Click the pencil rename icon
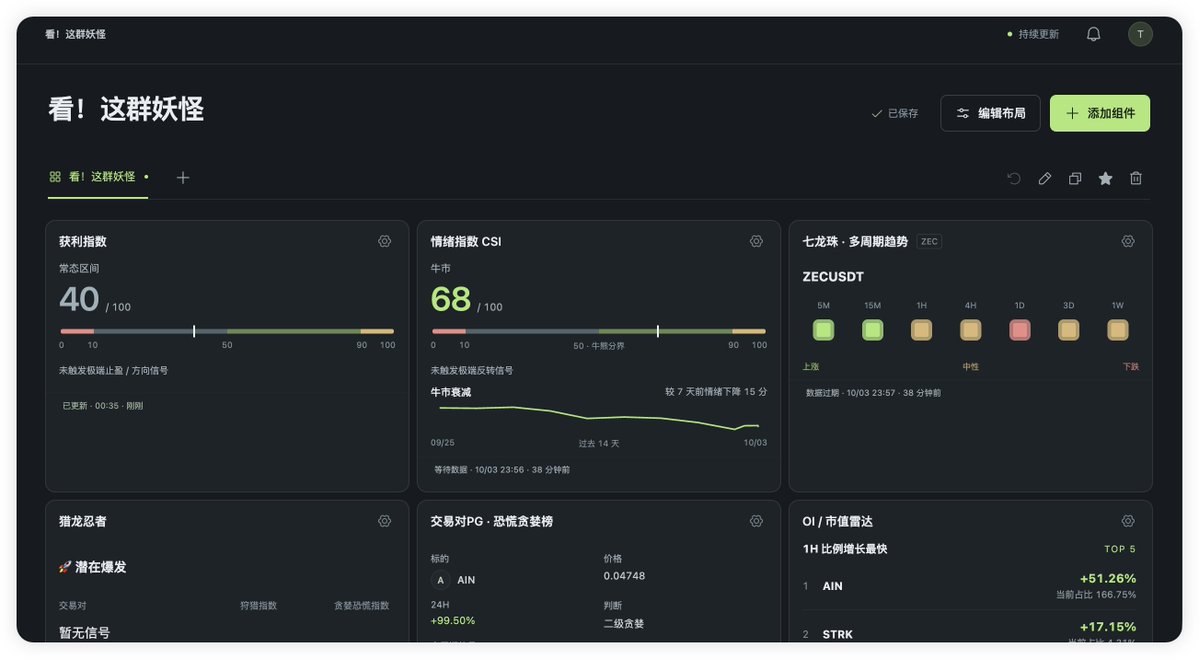 click(1045, 178)
